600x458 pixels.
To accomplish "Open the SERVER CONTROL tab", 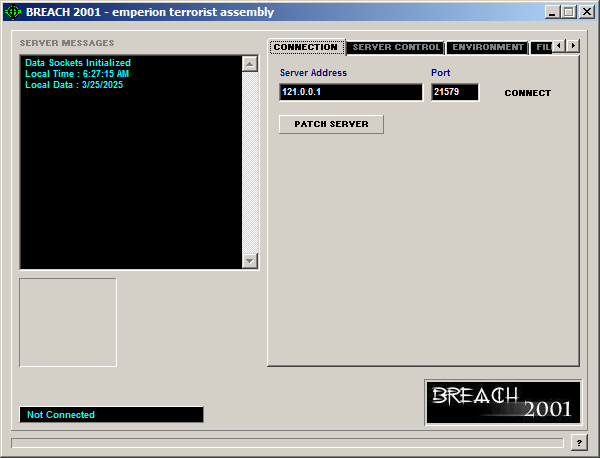I will coord(396,47).
